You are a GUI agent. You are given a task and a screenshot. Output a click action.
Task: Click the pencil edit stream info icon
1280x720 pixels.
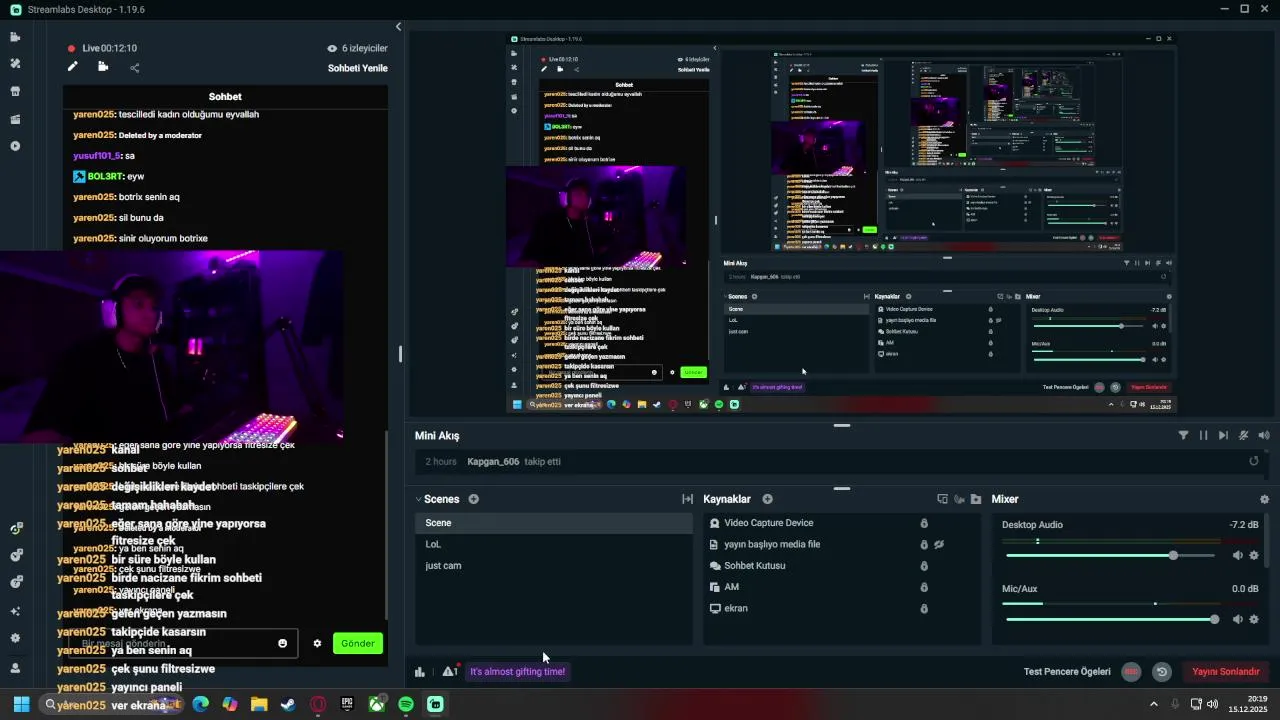(x=72, y=67)
